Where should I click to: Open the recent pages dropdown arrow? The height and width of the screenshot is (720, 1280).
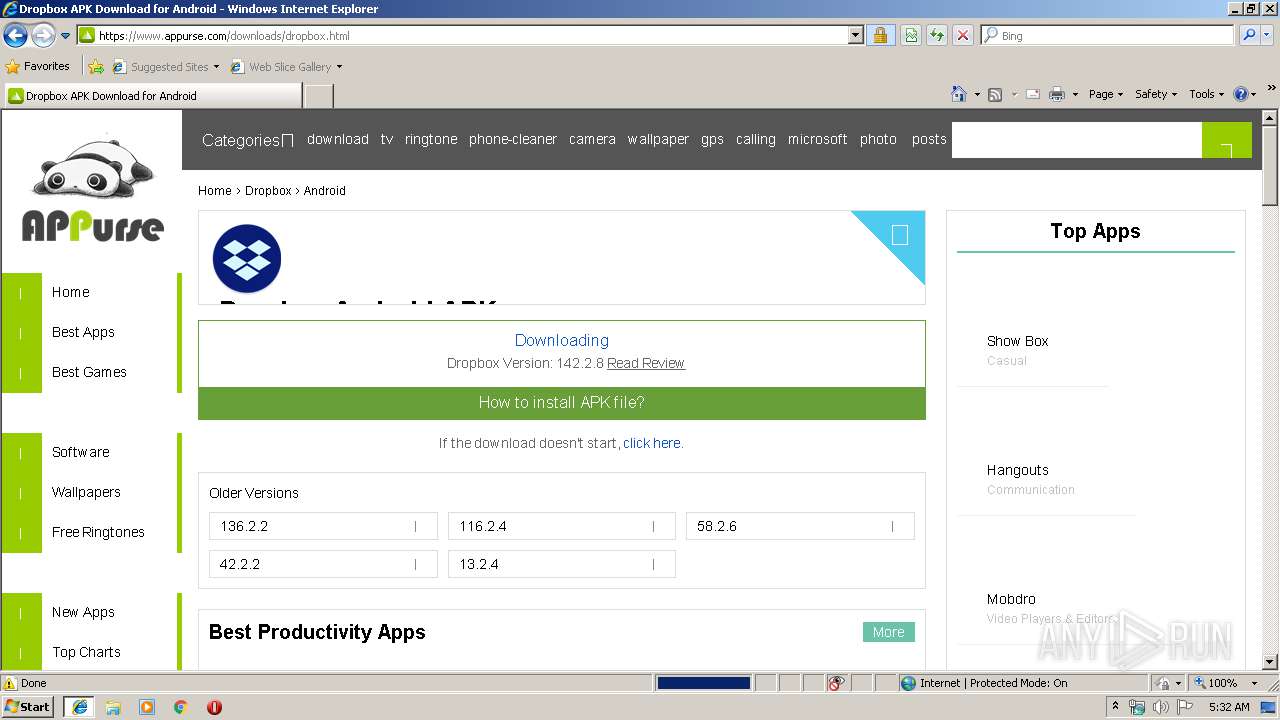click(66, 36)
